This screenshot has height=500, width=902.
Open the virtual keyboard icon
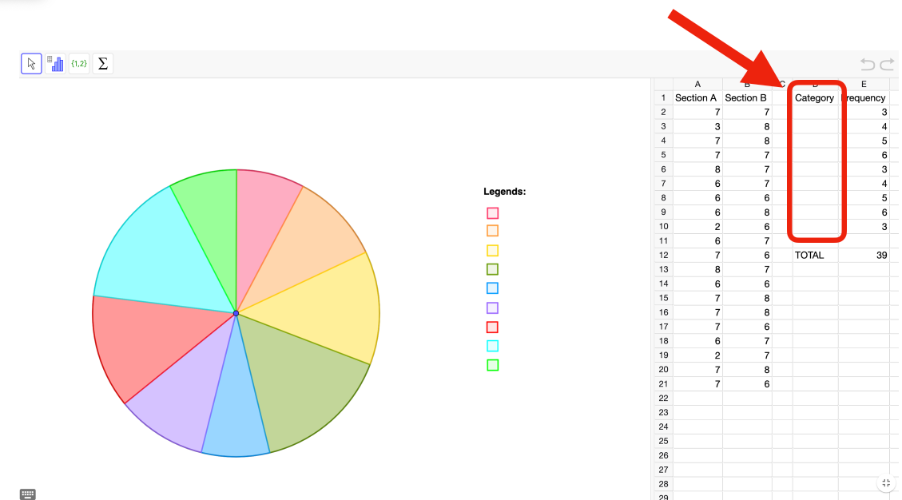click(27, 493)
